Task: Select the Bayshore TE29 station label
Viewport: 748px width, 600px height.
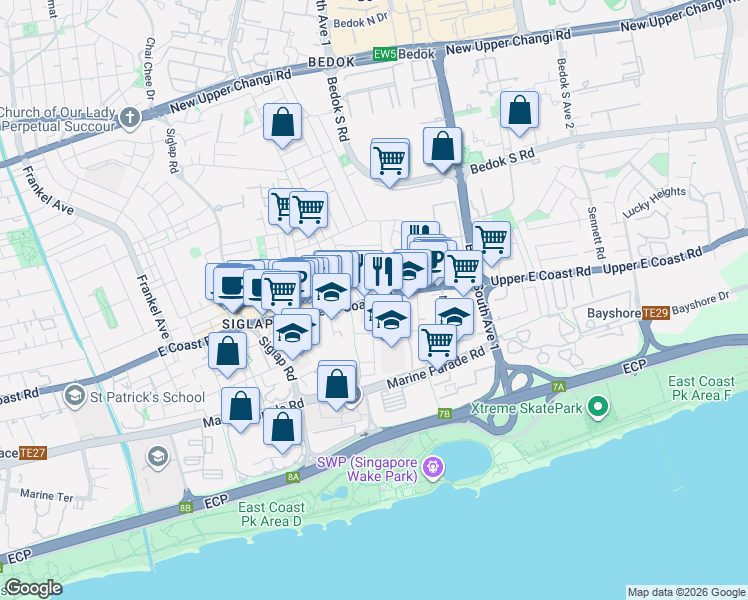Action: [628, 313]
